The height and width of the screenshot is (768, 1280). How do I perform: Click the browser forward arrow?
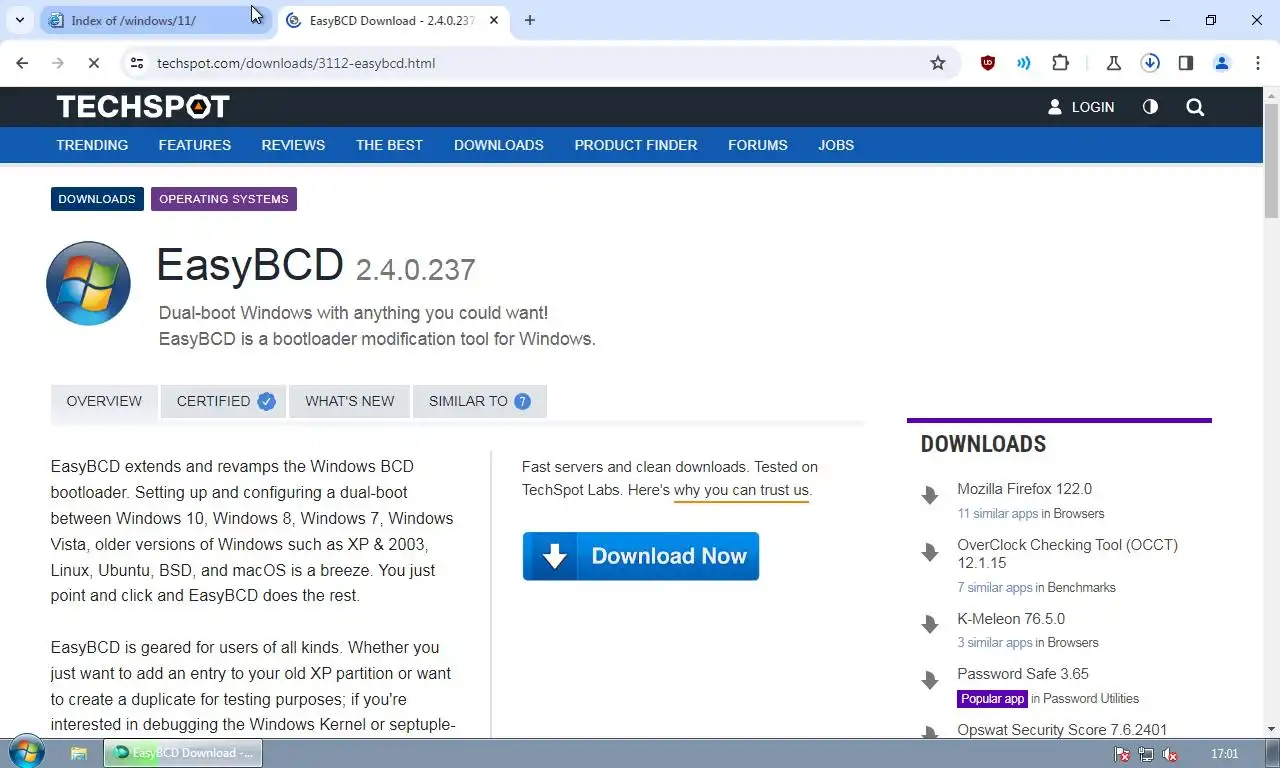(57, 63)
